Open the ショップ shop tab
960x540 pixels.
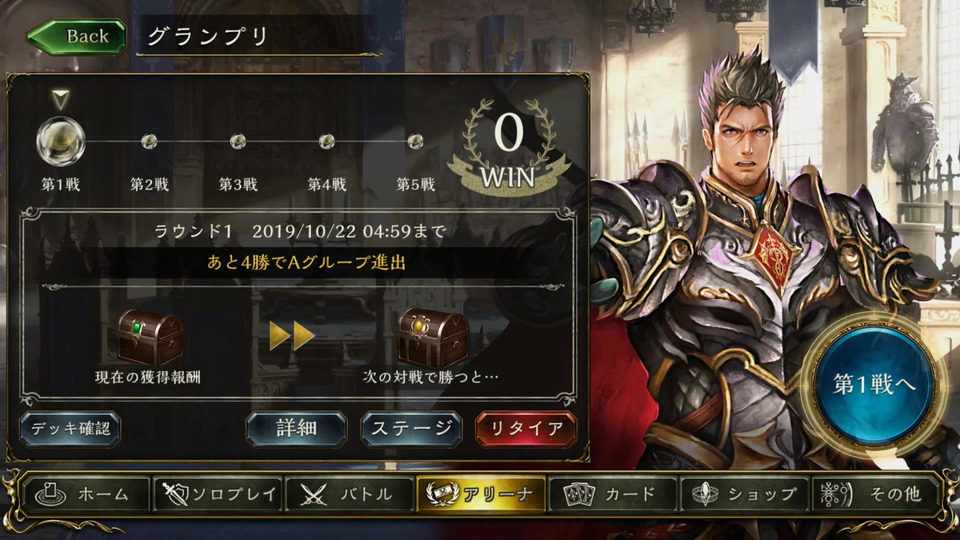pyautogui.click(x=744, y=494)
